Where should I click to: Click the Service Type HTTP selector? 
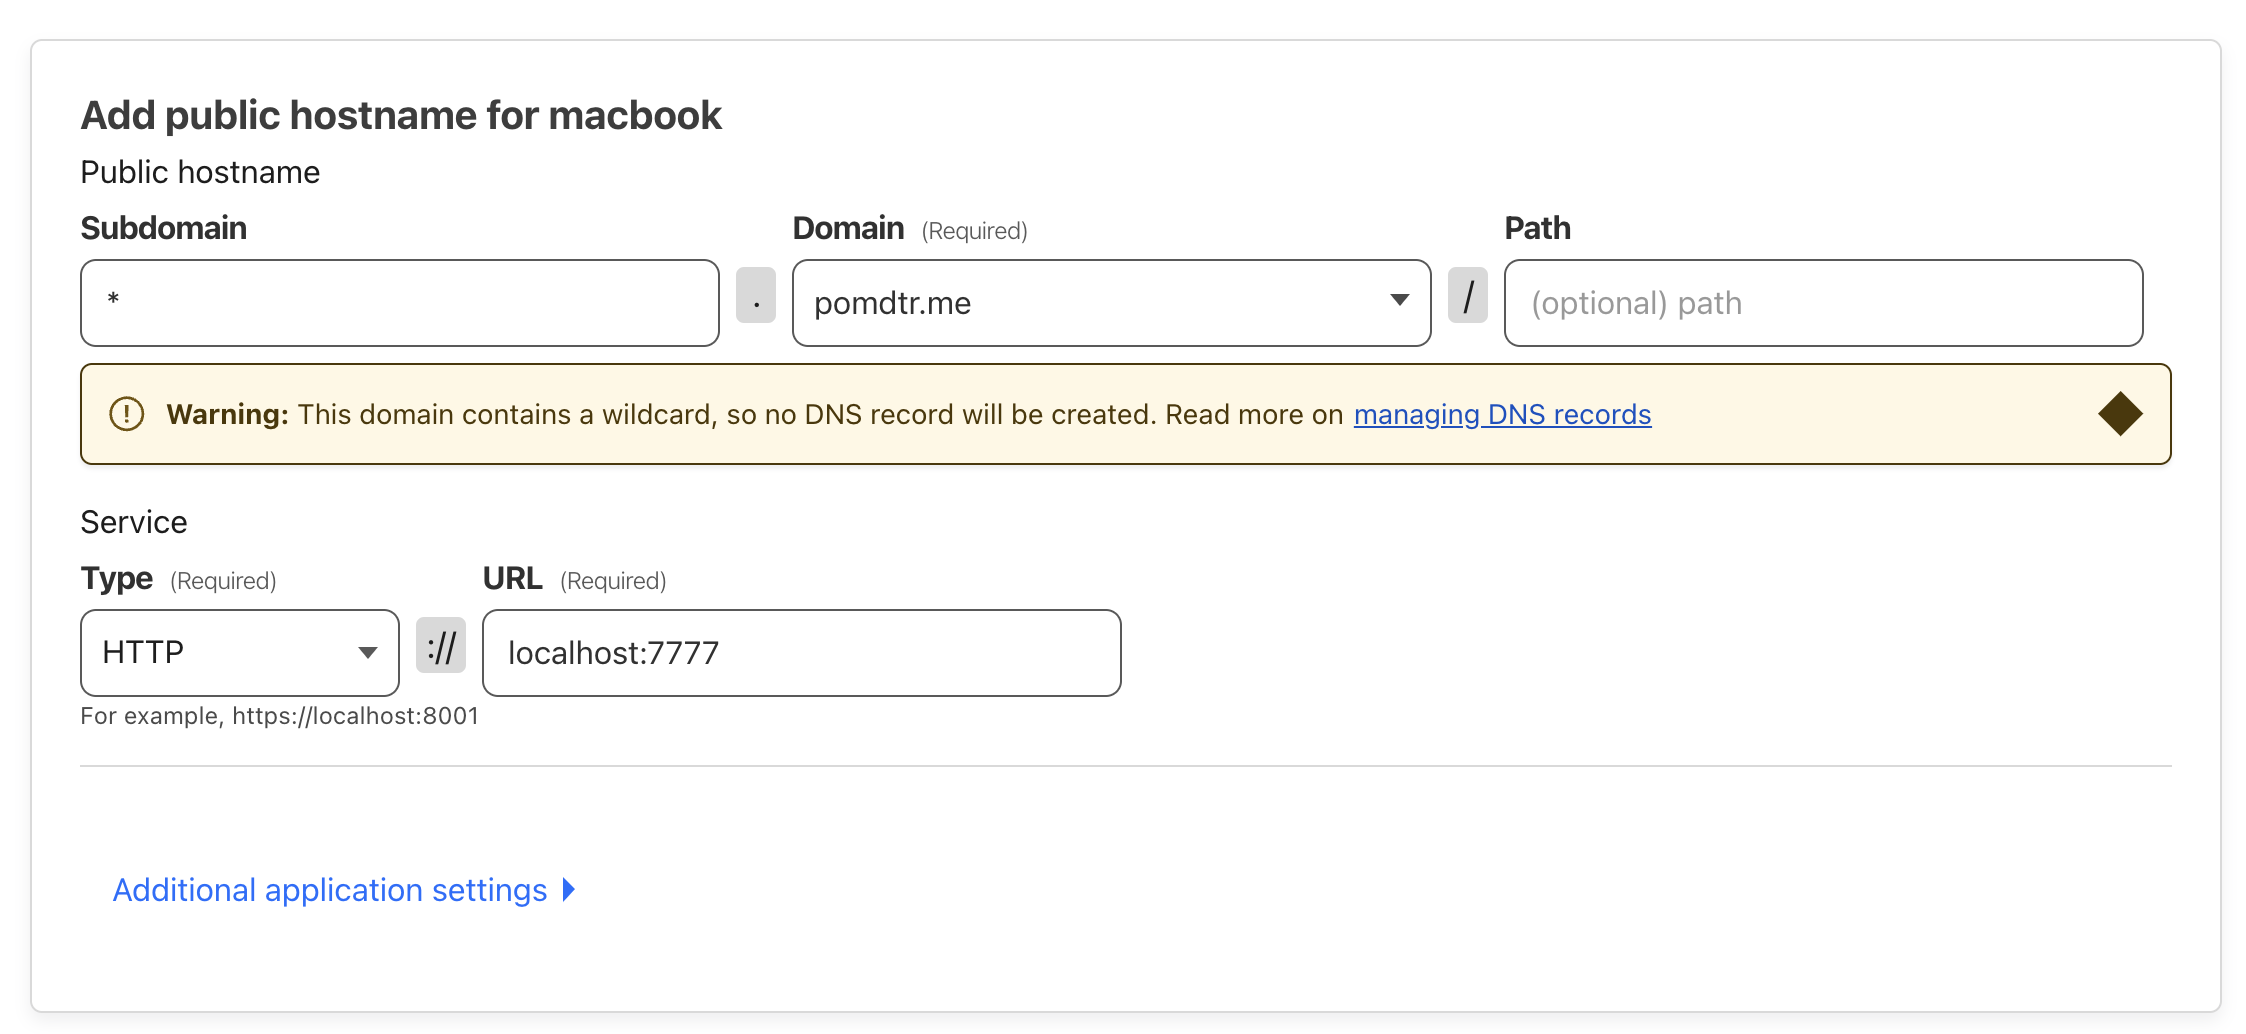coord(240,653)
